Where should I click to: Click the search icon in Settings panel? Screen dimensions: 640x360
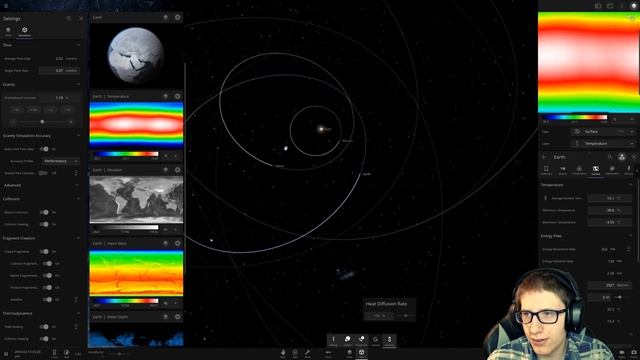pos(69,18)
